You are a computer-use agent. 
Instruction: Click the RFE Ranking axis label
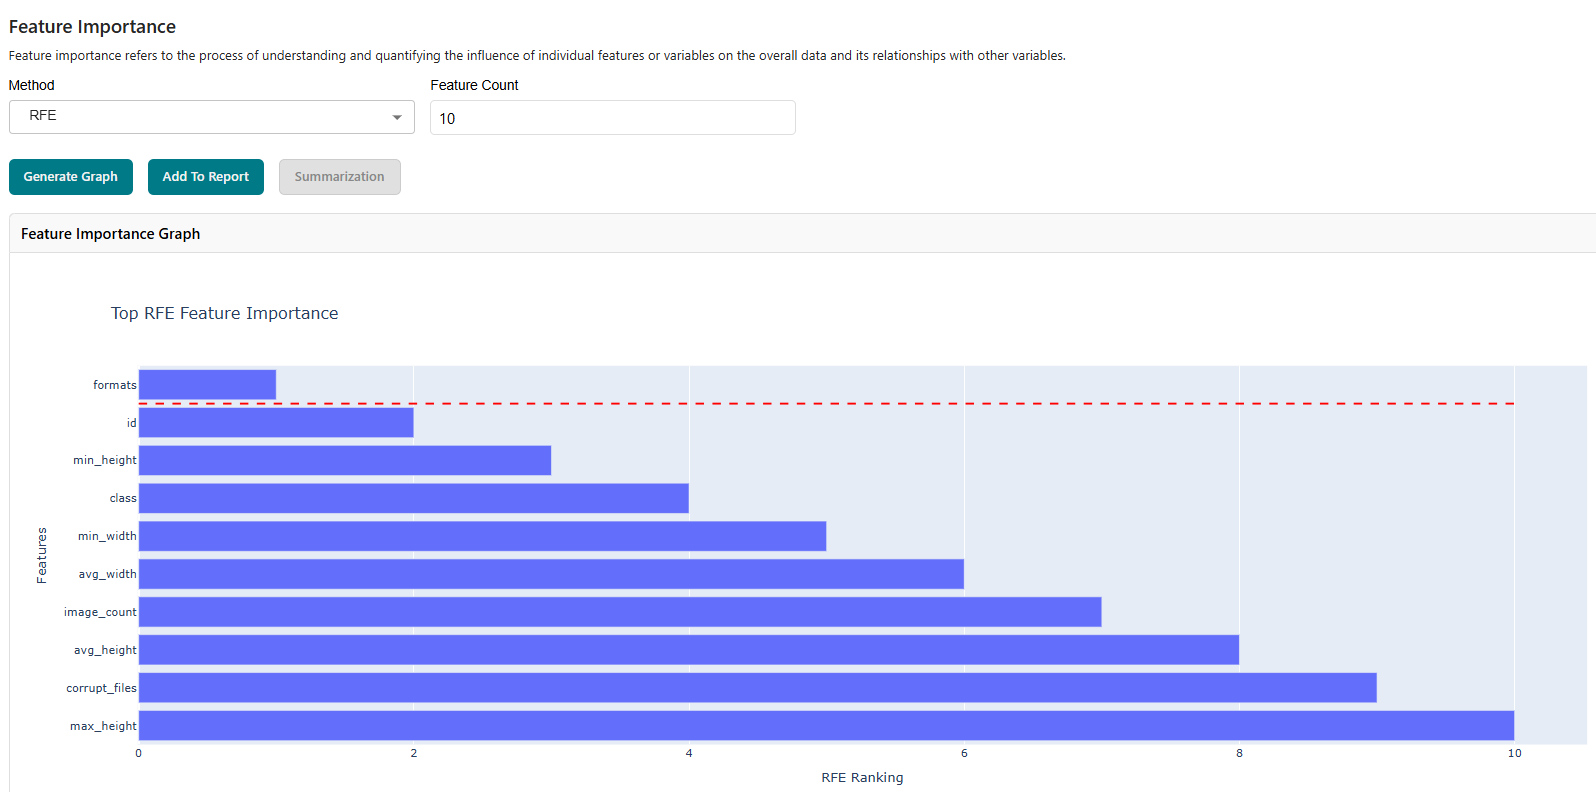(x=861, y=777)
